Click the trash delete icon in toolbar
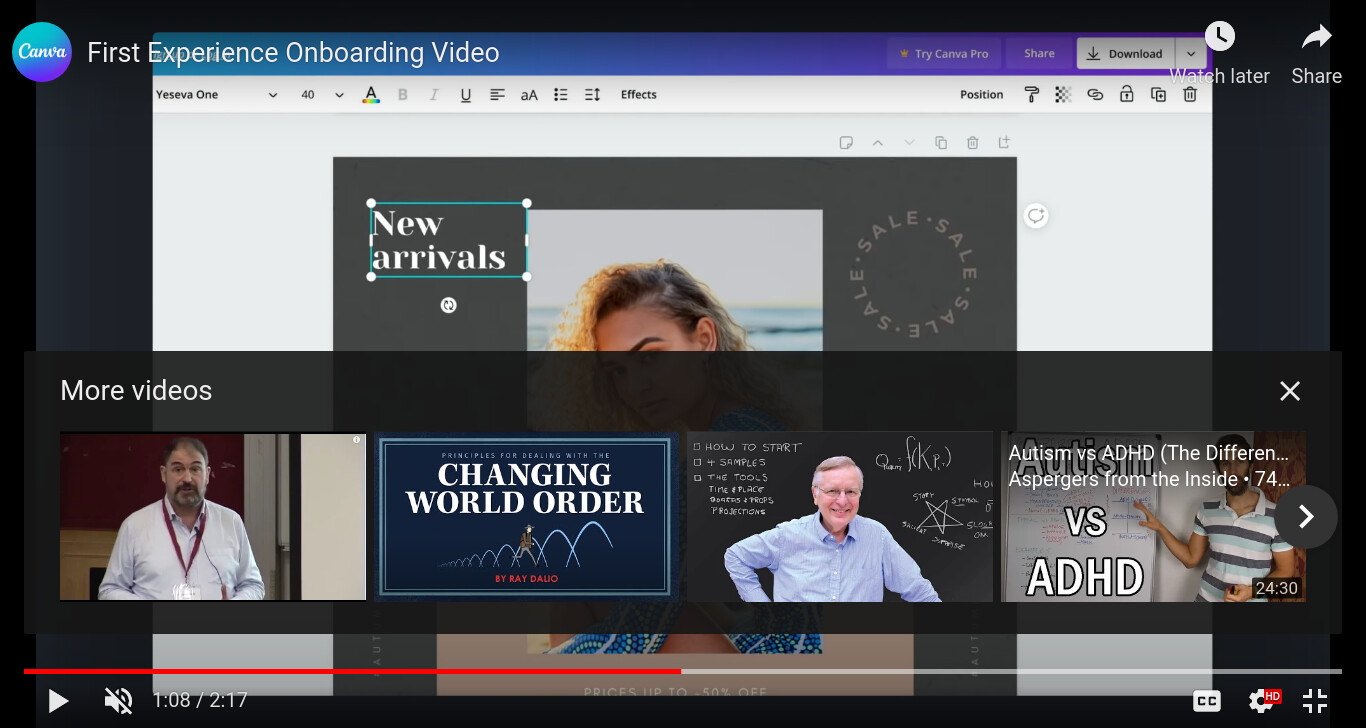Image resolution: width=1366 pixels, height=728 pixels. (1190, 95)
